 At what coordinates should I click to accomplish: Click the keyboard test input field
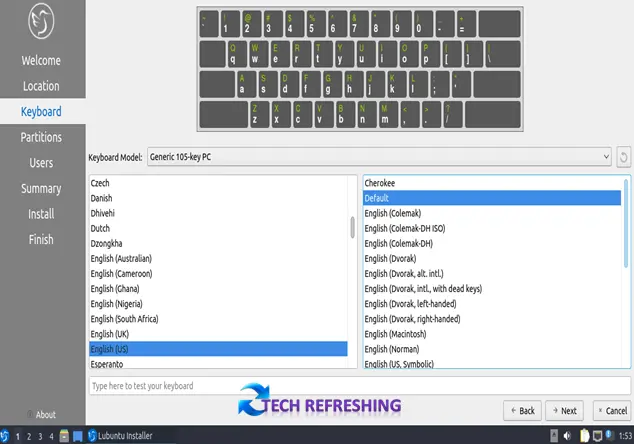point(360,386)
